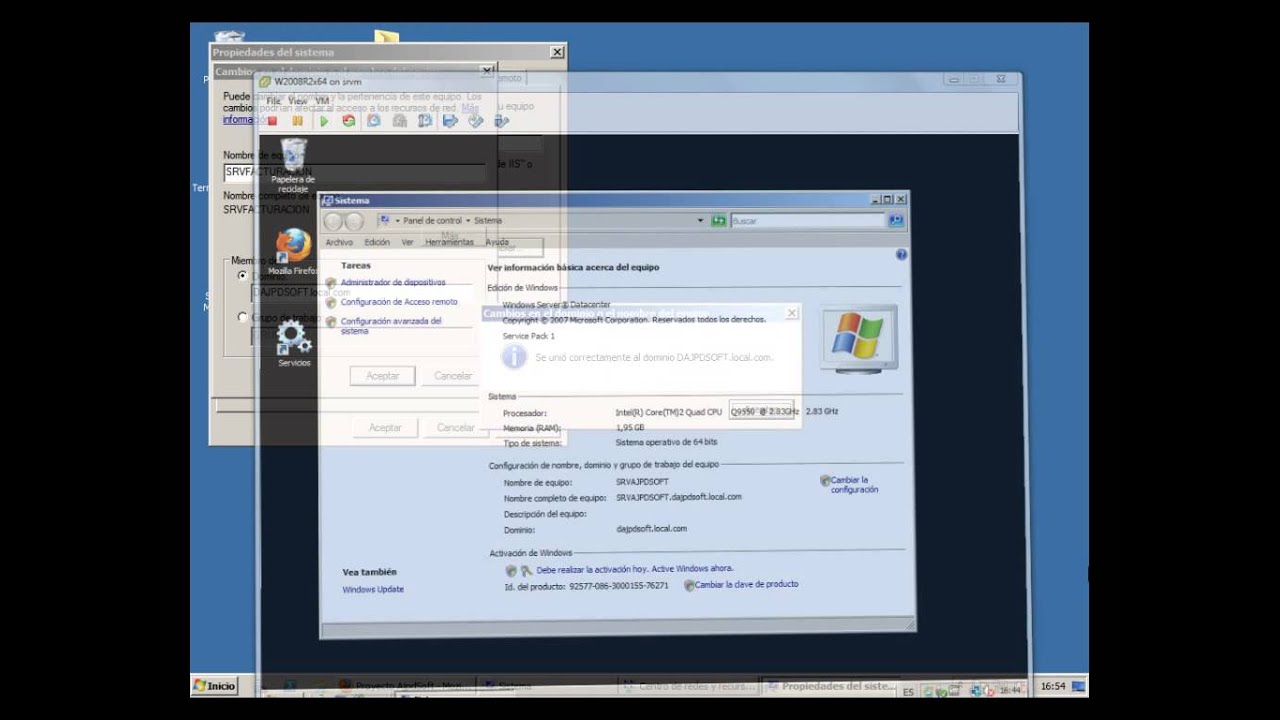Open Administrador de dispositivos link
This screenshot has height=720, width=1280.
(x=393, y=283)
